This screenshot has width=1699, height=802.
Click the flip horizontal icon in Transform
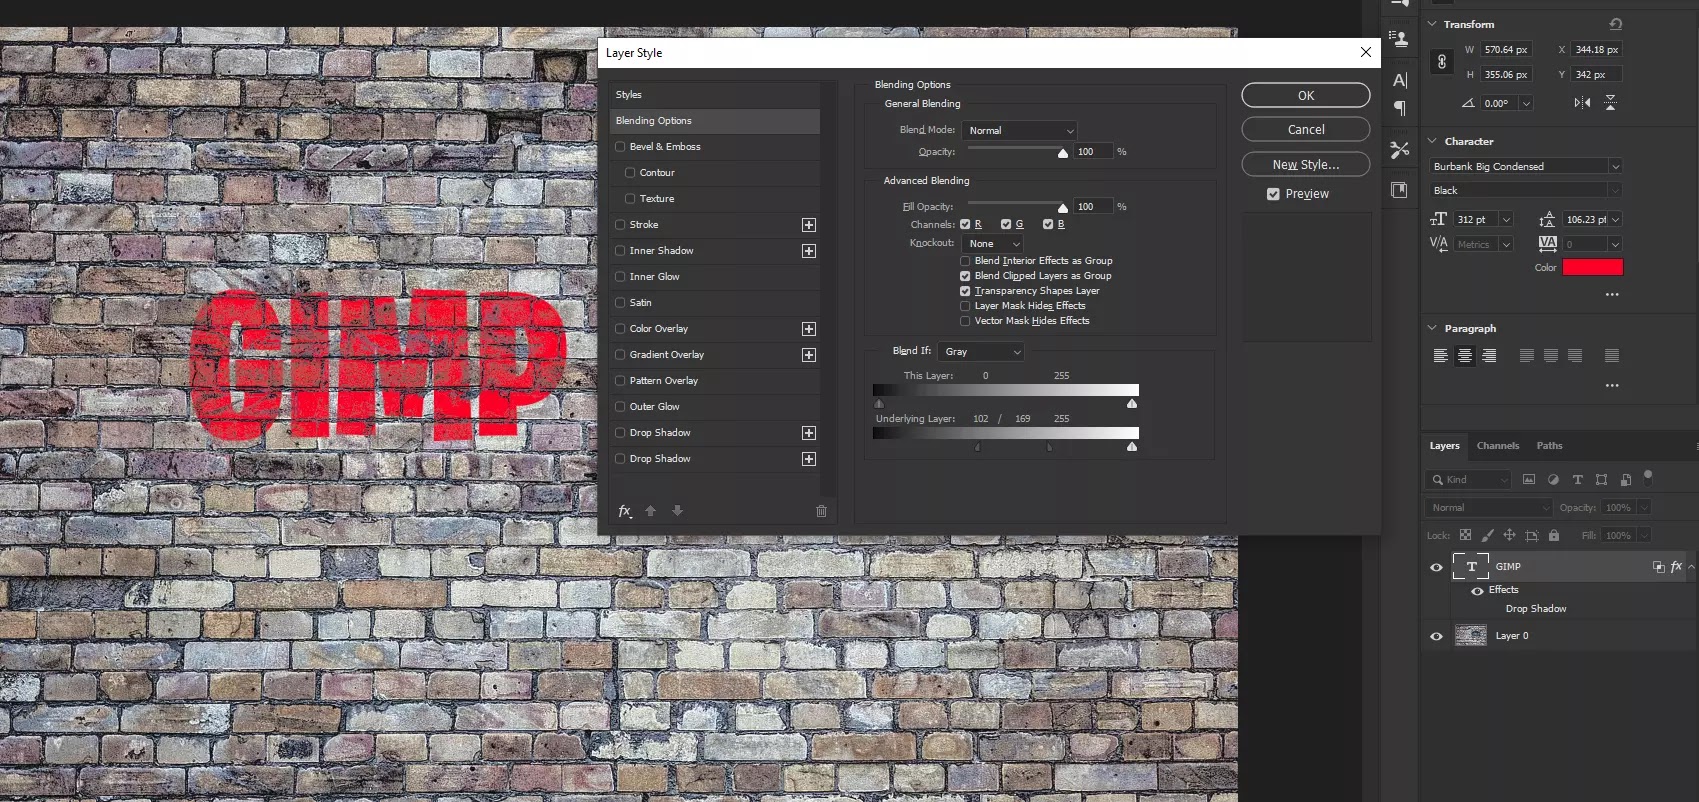(1582, 103)
